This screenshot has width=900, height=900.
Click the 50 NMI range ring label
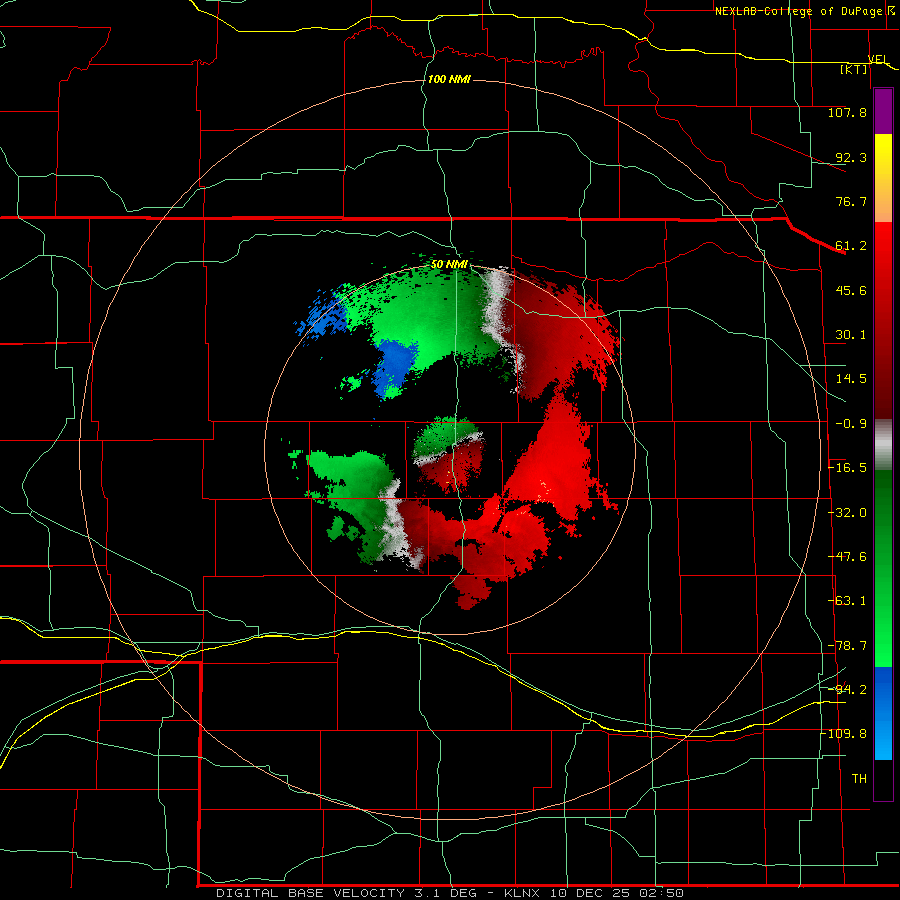point(449,265)
